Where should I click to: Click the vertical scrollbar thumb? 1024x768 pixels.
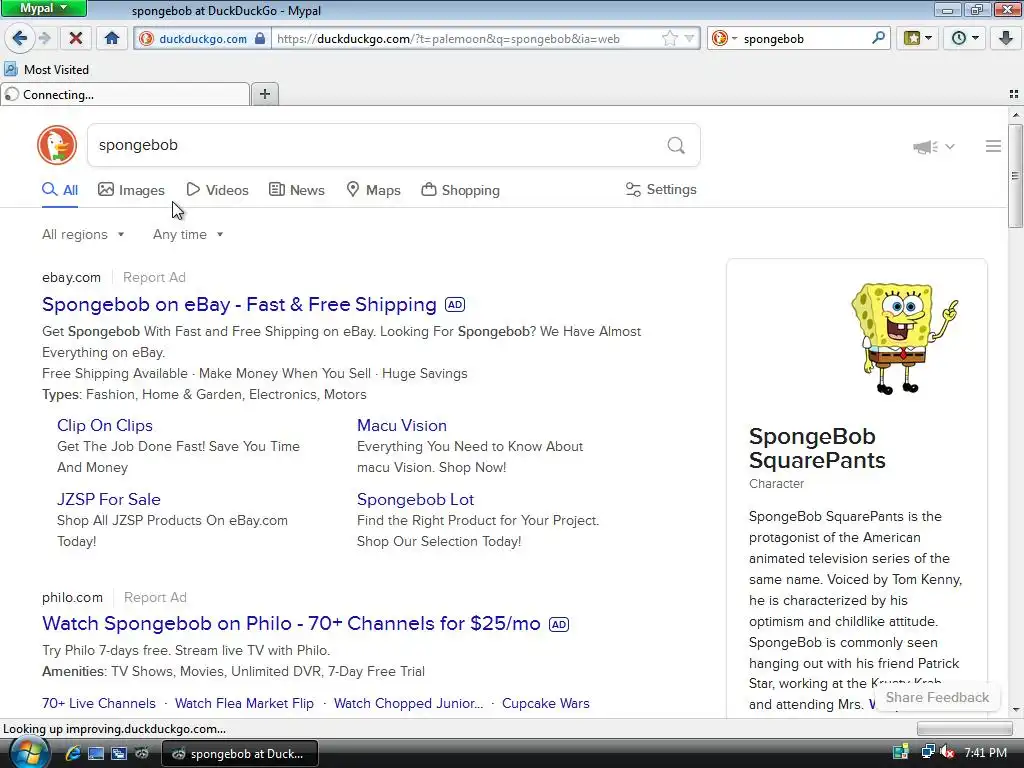[x=1015, y=175]
